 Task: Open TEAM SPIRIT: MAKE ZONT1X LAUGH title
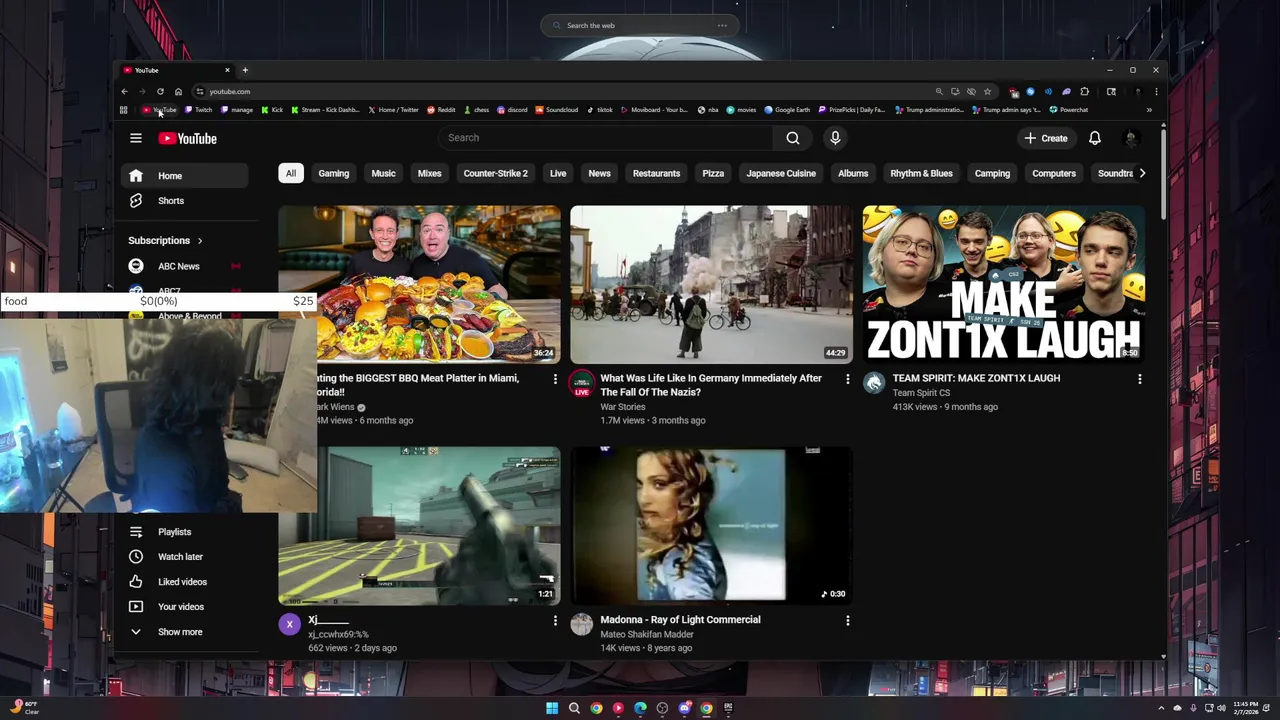coord(976,378)
